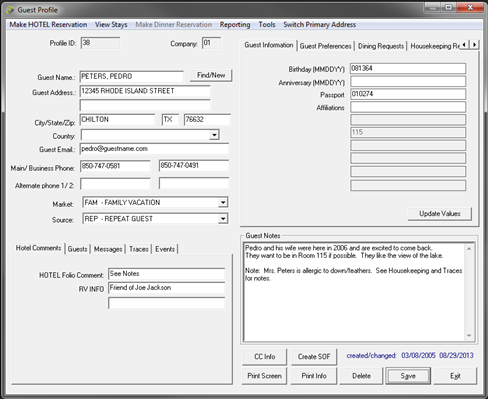Viewport: 488px width, 399px height.
Task: Click the Guest Name field
Action: pos(132,76)
